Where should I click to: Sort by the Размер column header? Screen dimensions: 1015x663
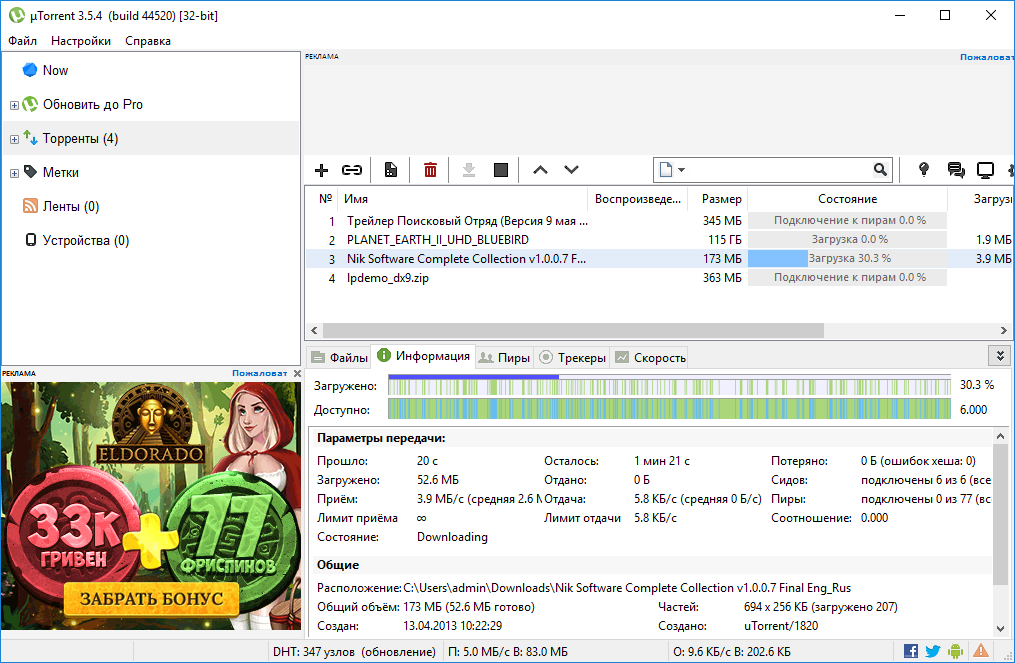(716, 199)
